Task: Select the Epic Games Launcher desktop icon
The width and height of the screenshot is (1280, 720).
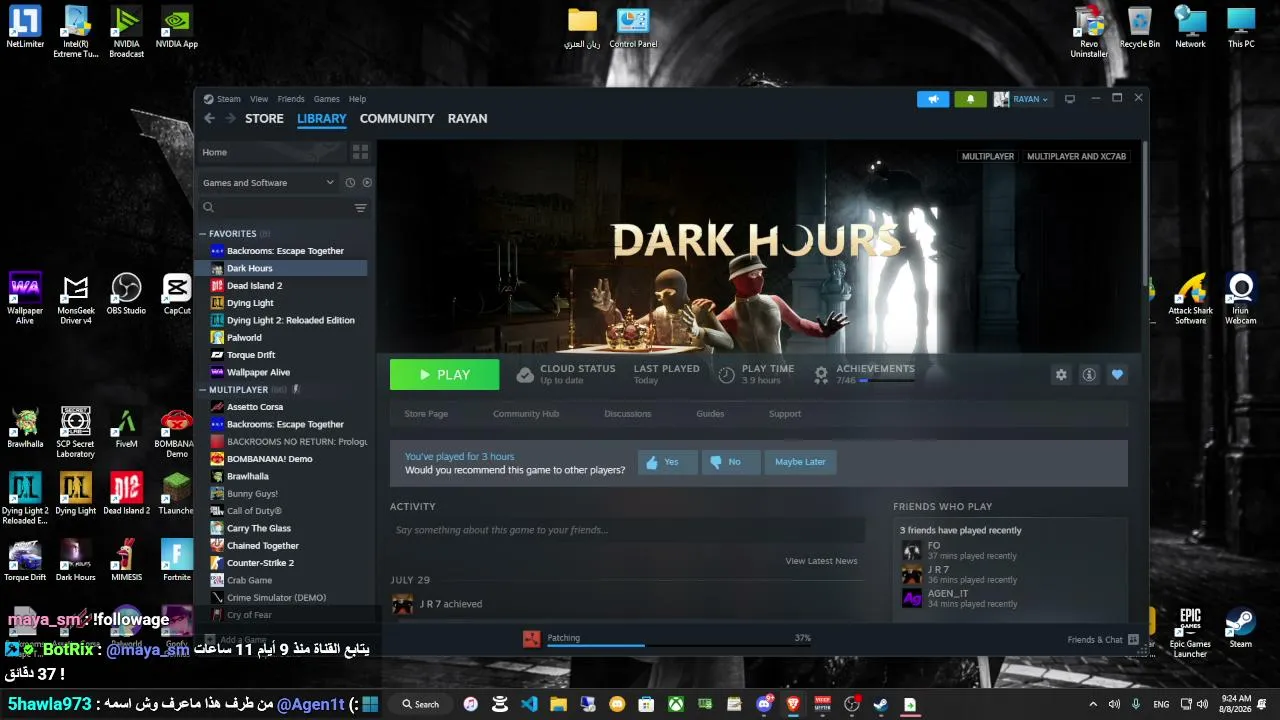Action: click(1190, 633)
